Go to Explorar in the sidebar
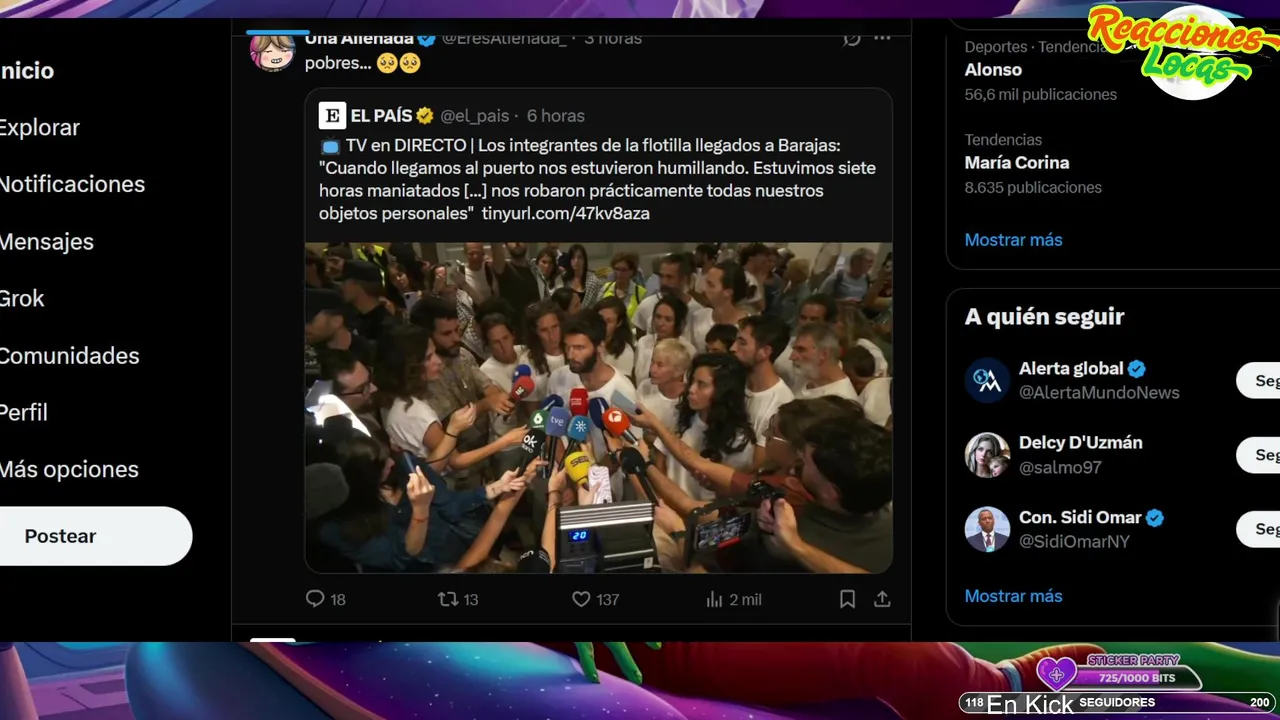This screenshot has height=720, width=1280. click(38, 127)
